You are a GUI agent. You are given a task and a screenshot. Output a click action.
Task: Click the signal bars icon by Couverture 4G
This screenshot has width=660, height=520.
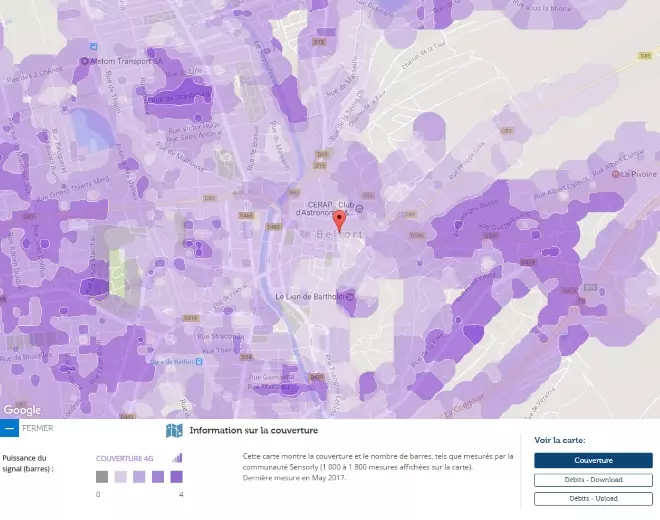[x=177, y=458]
